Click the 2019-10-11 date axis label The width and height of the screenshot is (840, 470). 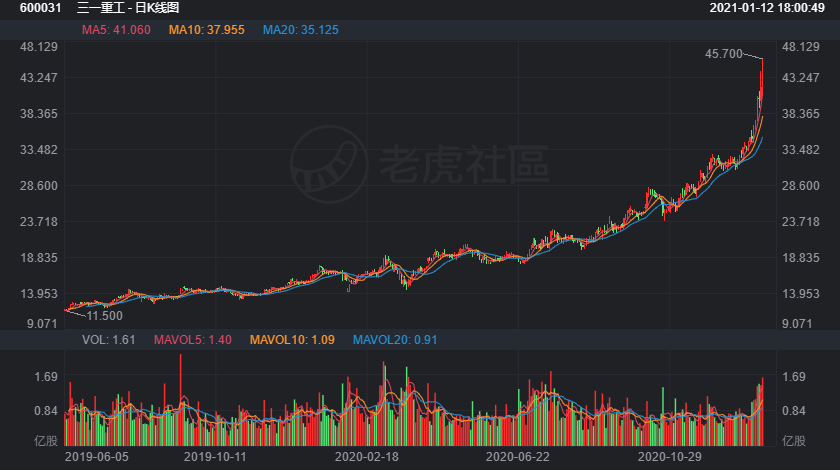(x=215, y=457)
